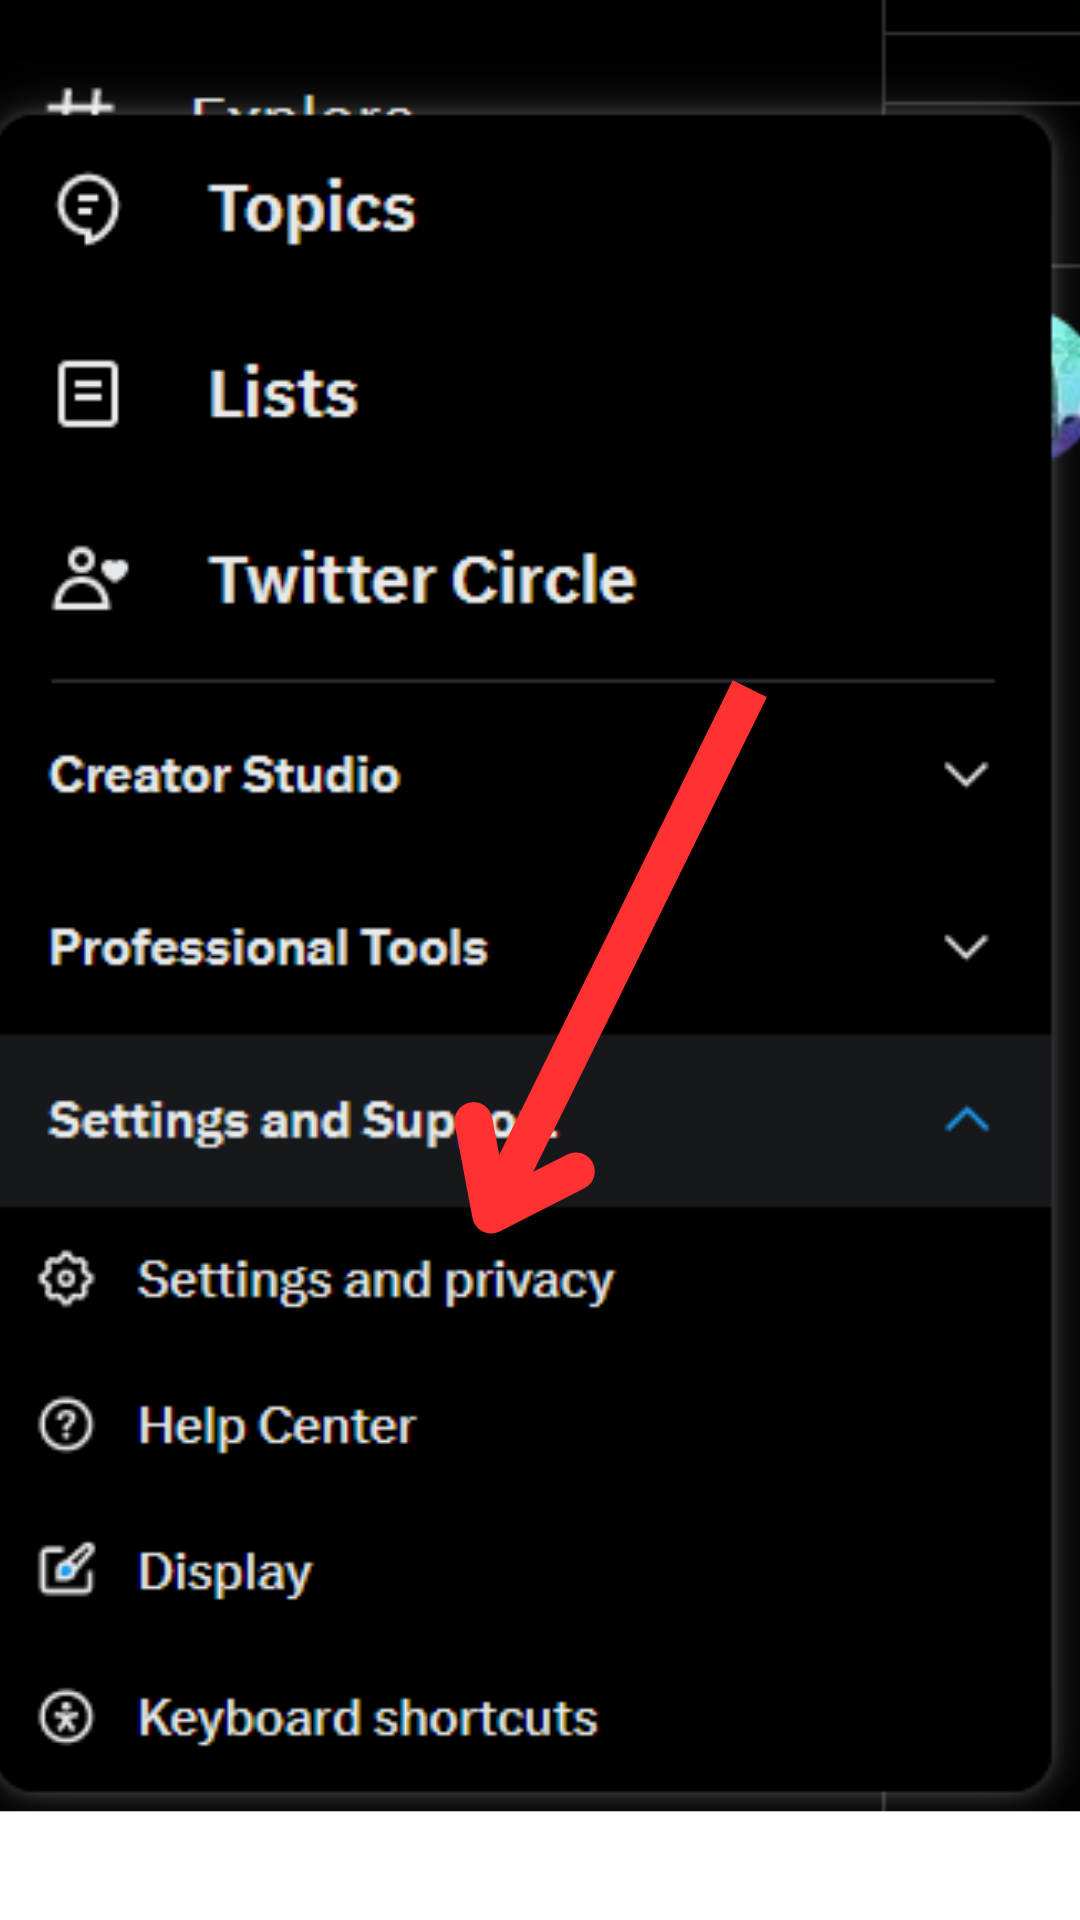This screenshot has height=1920, width=1080.
Task: Click the Display pencil-edit icon
Action: tap(66, 1570)
